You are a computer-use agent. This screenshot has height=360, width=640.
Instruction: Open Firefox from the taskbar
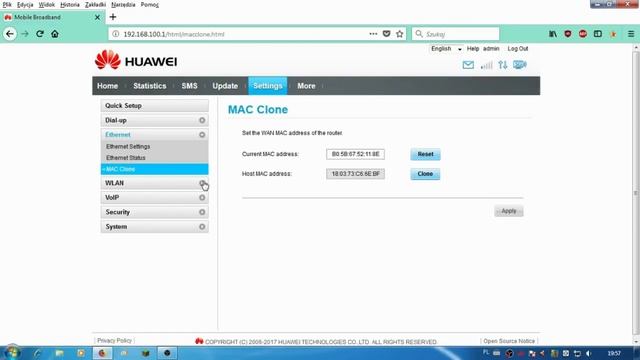click(x=102, y=353)
